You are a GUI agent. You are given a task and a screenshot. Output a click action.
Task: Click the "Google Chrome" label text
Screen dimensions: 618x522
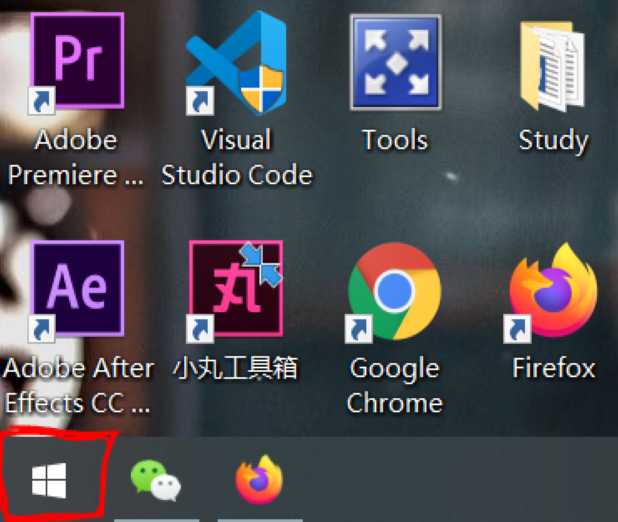(395, 386)
